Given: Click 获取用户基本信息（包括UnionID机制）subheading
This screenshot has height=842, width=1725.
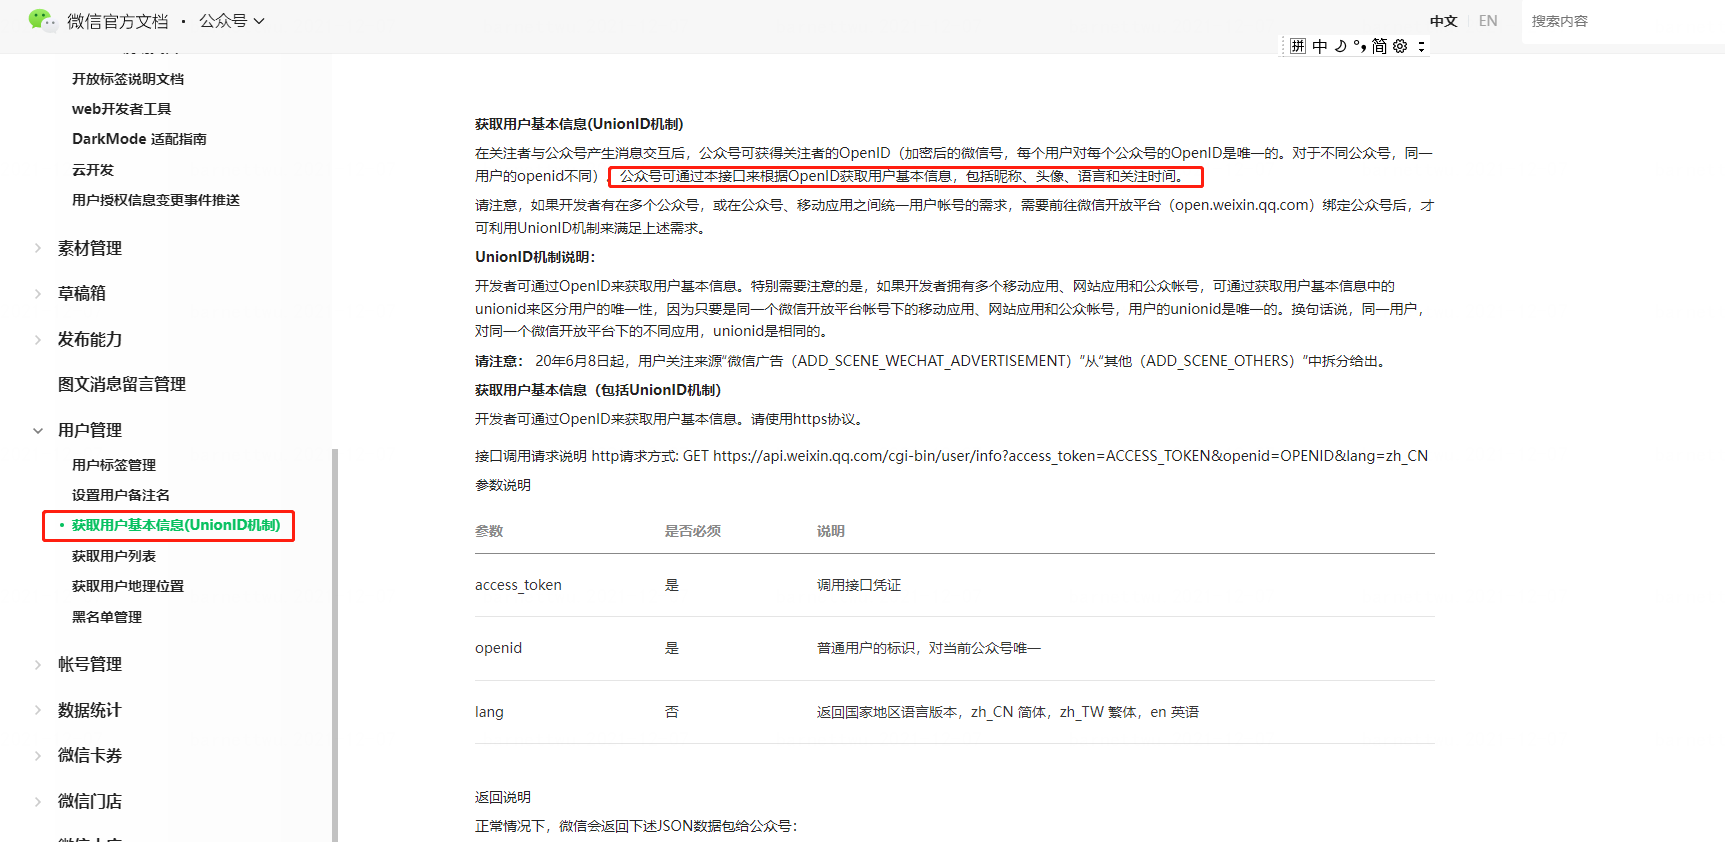Looking at the screenshot, I should pos(598,390).
